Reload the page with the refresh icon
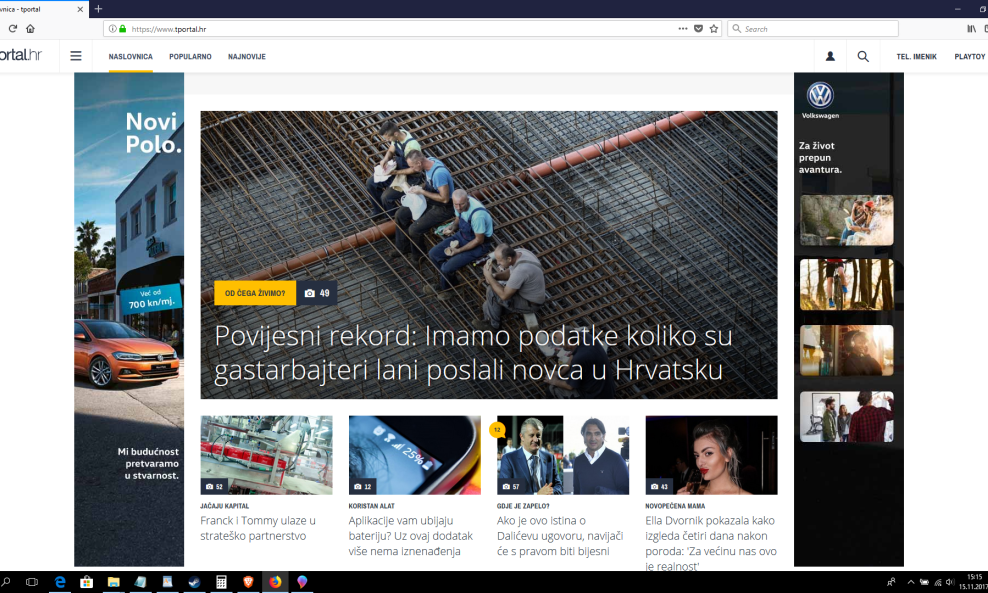 click(13, 28)
